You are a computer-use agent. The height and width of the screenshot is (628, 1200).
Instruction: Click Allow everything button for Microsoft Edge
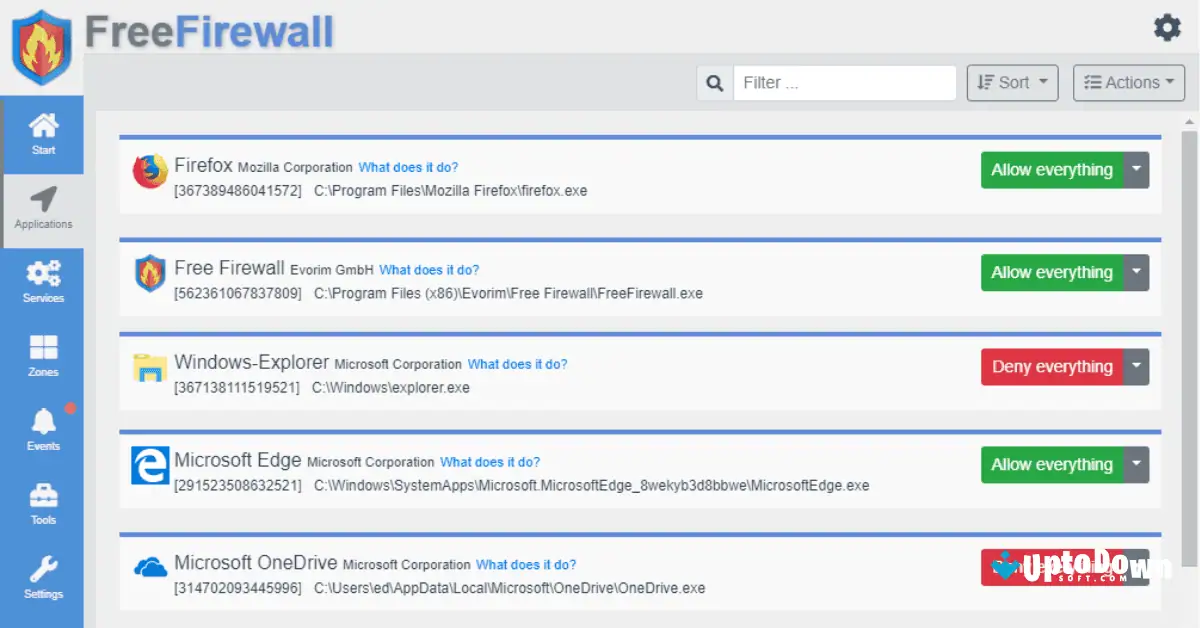point(1052,464)
